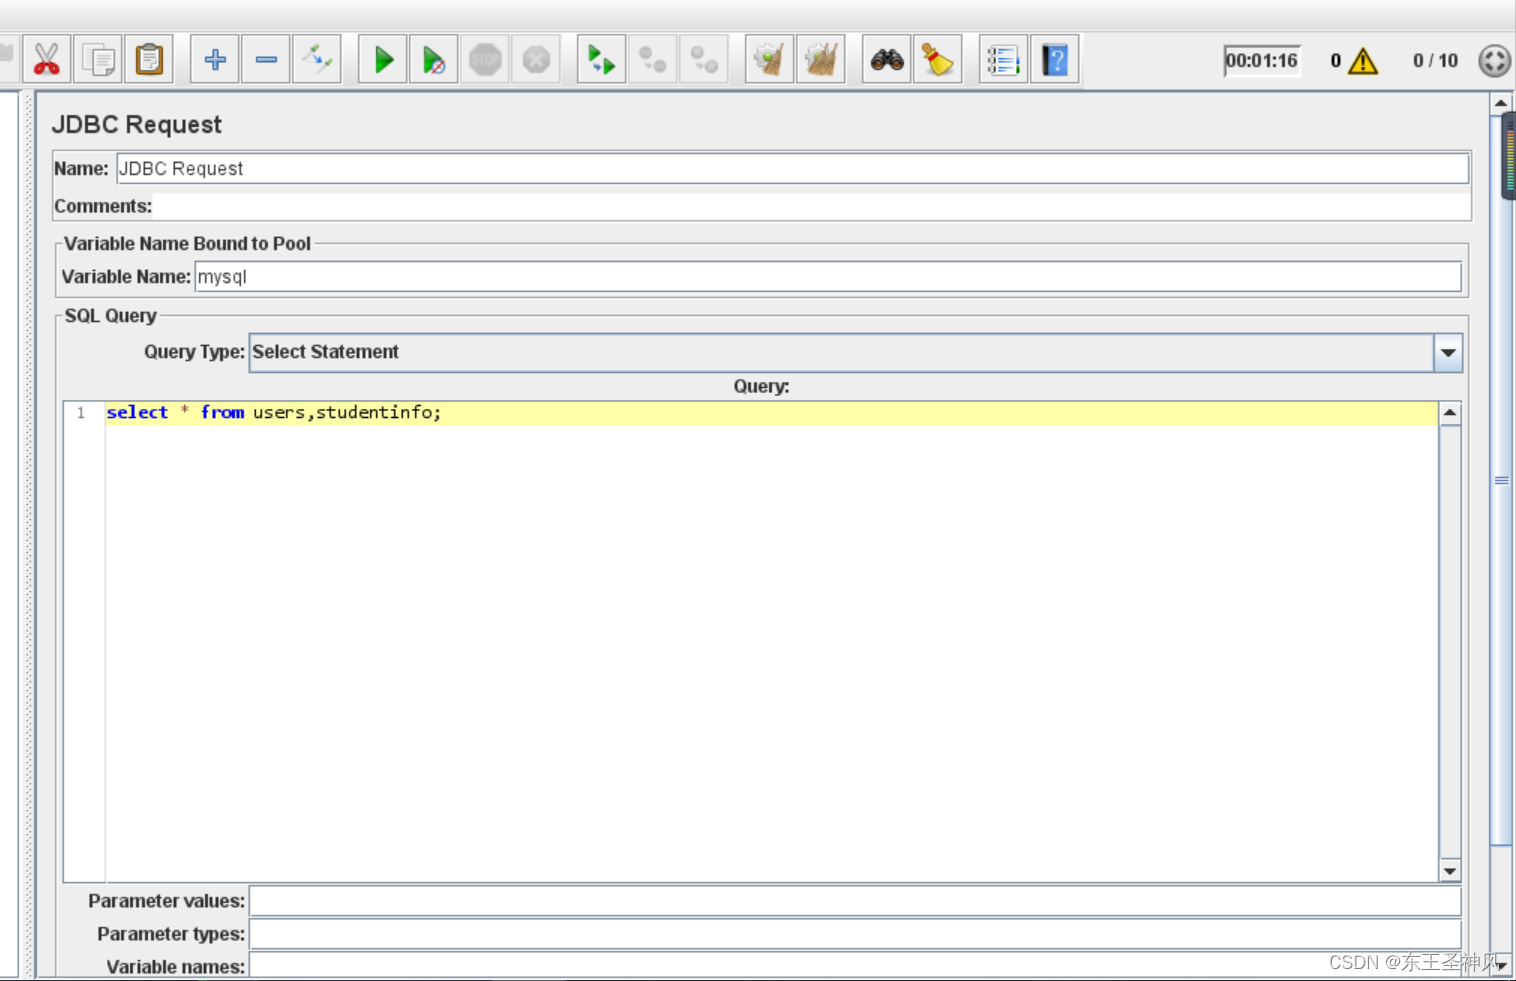Screen dimensions: 1516x981
Task: Clear results with single broom icon
Action: click(769, 60)
